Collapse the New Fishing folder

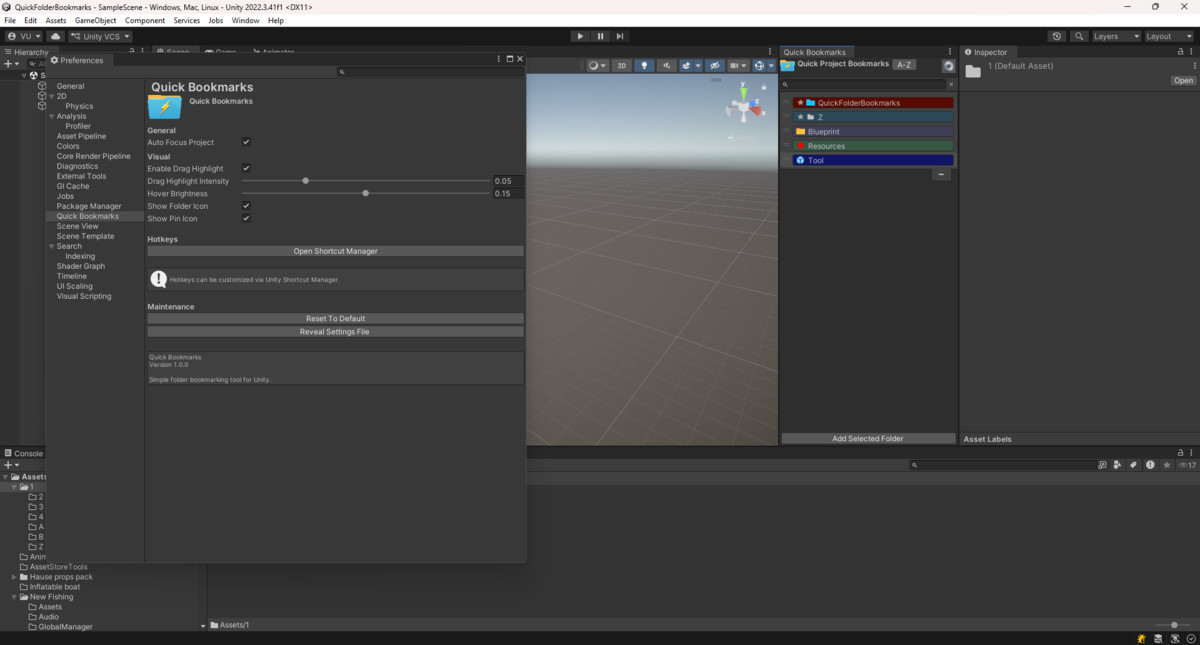[14, 597]
